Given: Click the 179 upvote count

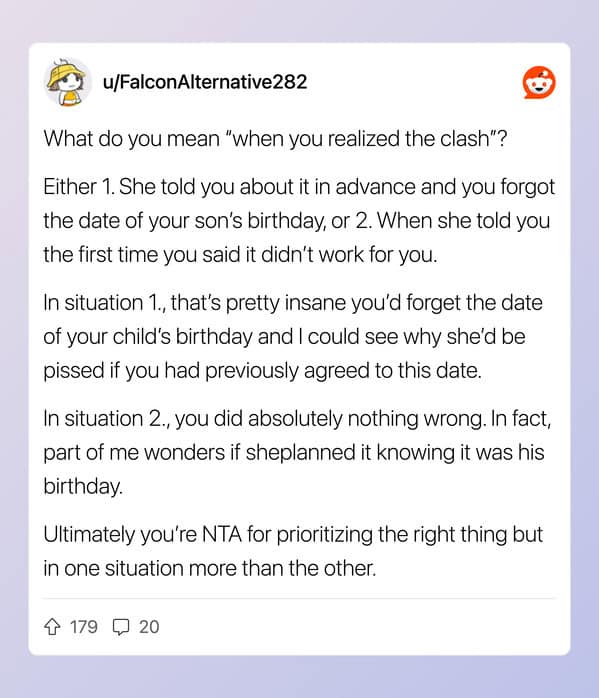Looking at the screenshot, I should point(84,627).
